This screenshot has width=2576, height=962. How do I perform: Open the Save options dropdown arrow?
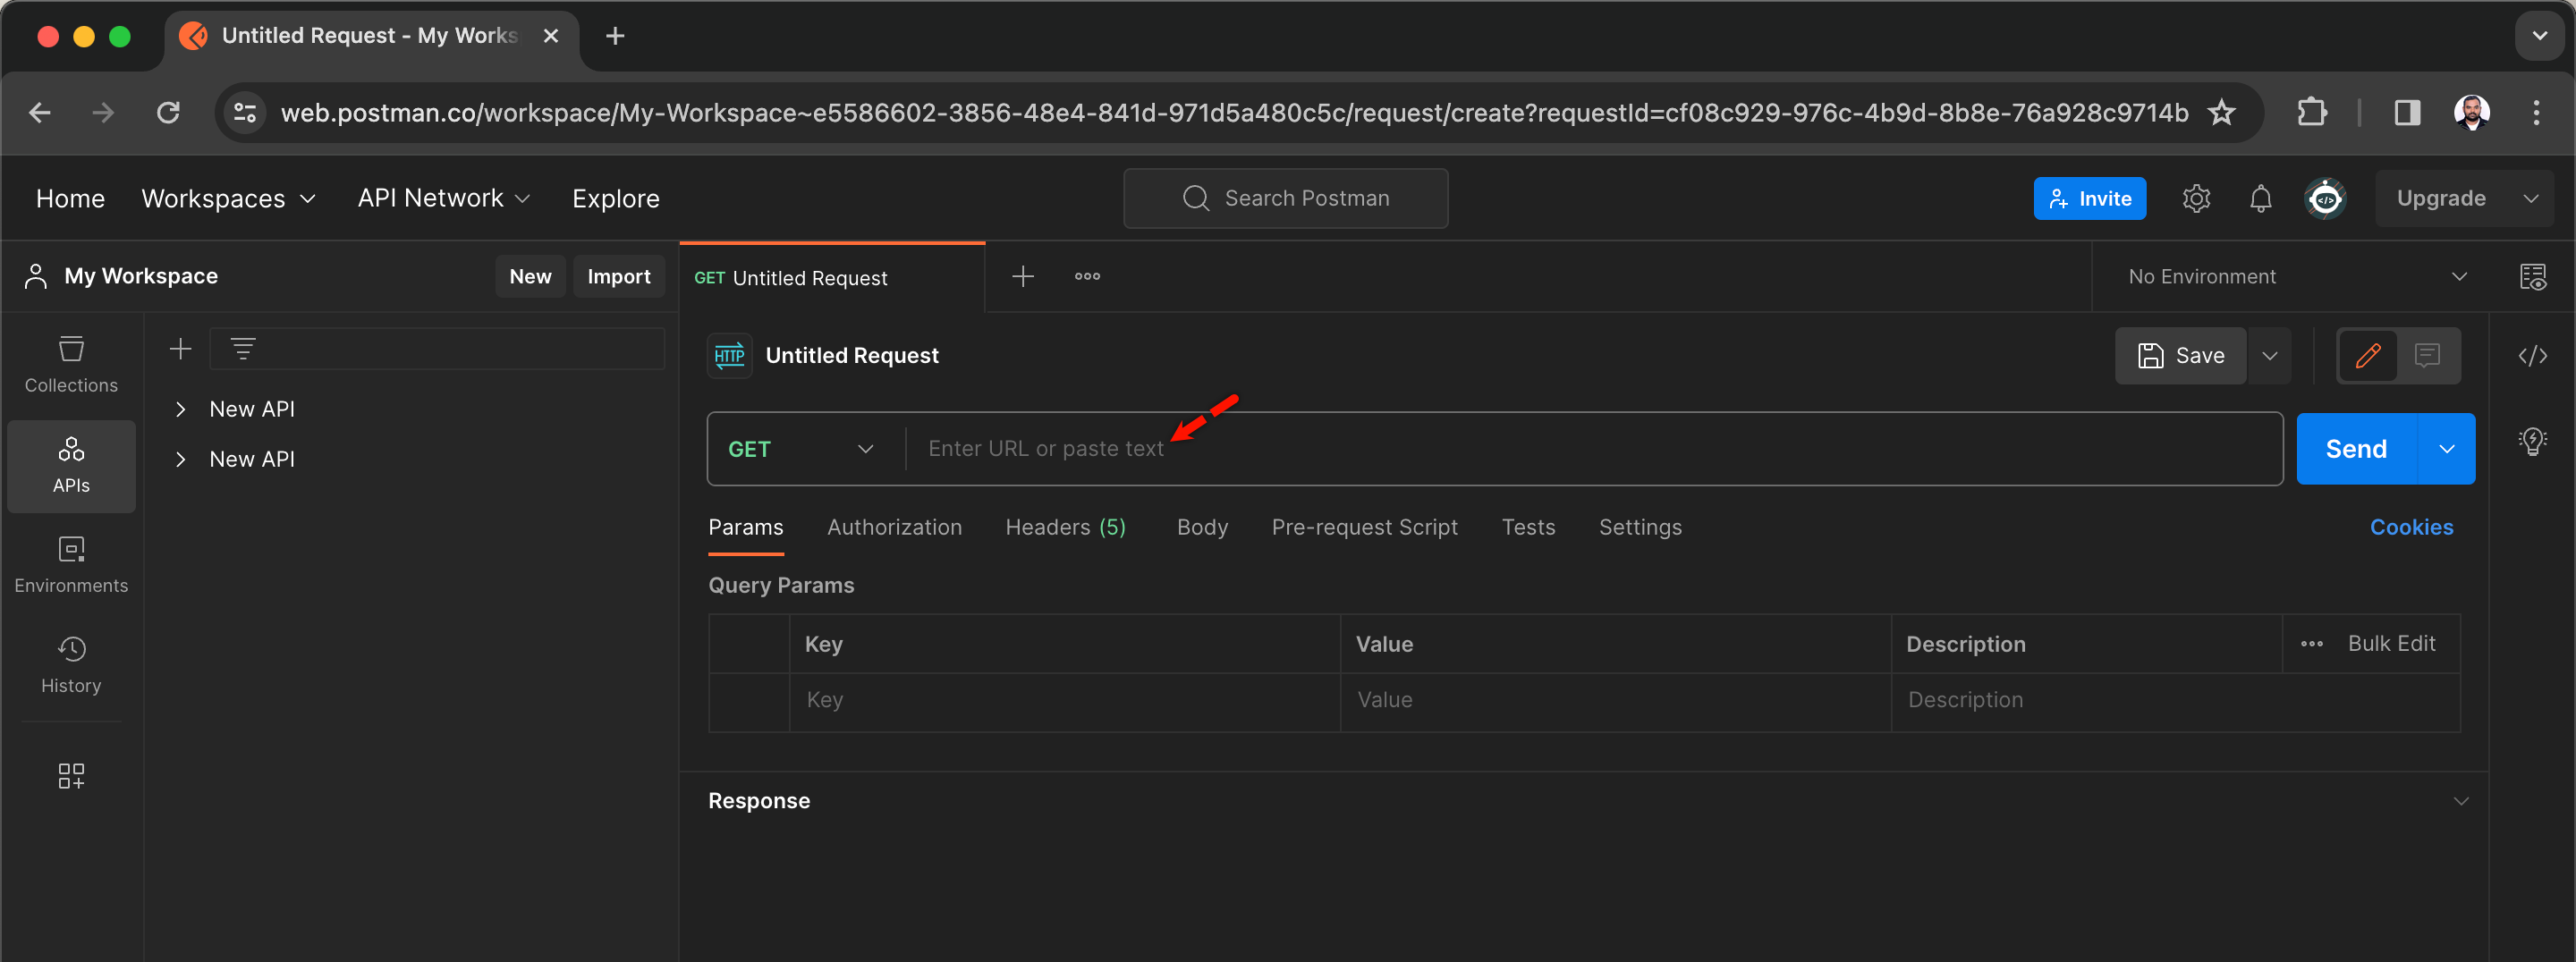point(2269,355)
